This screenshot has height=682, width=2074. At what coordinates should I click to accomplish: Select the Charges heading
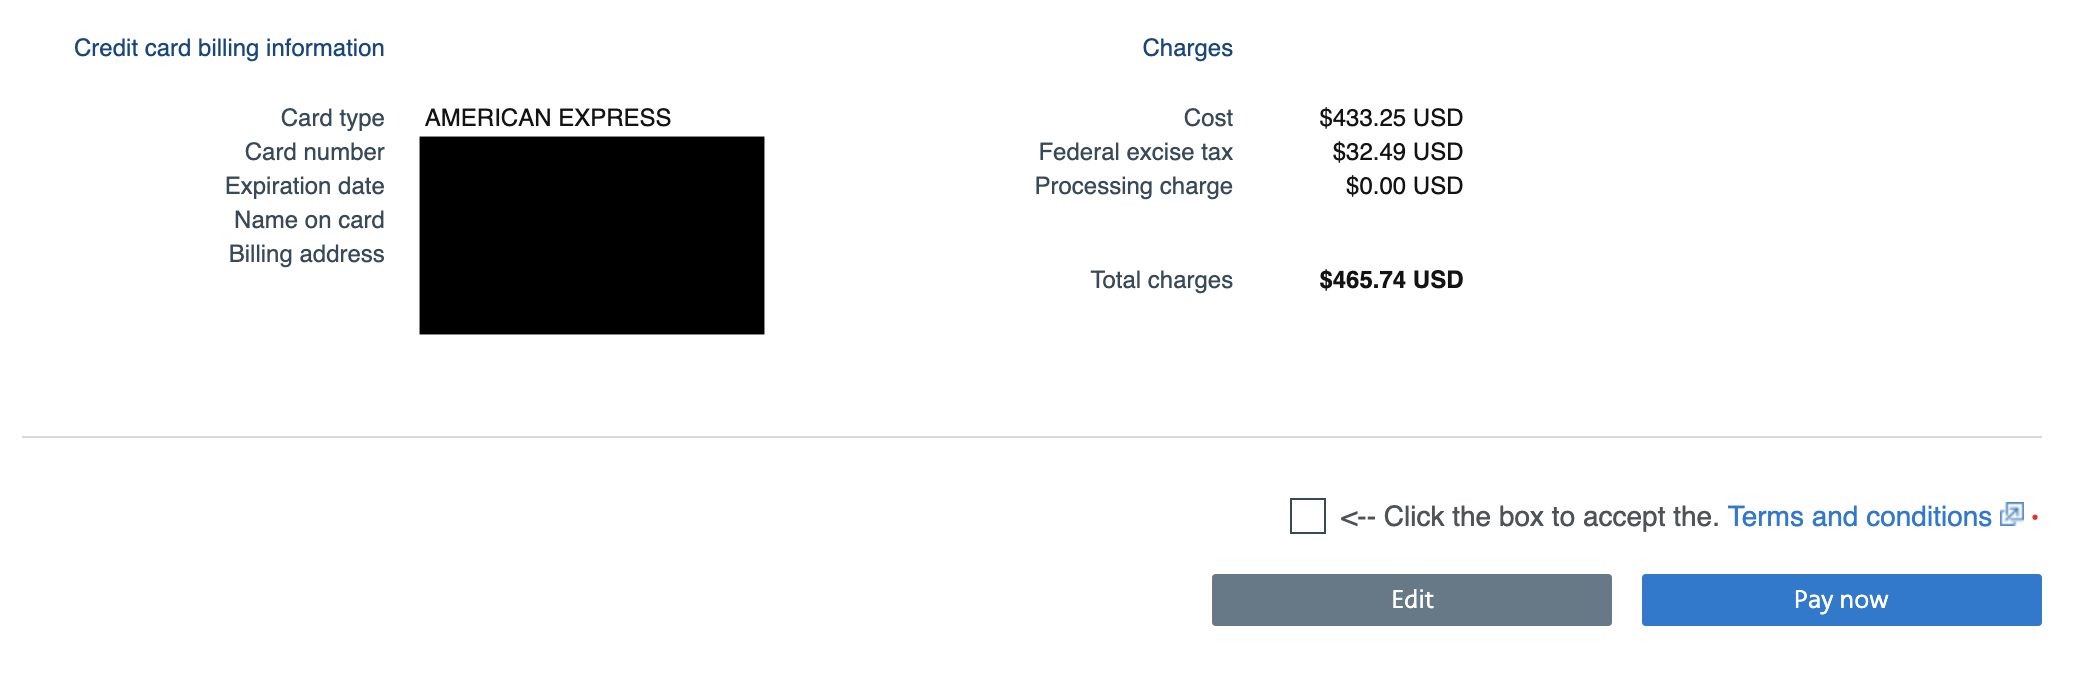coord(1187,48)
